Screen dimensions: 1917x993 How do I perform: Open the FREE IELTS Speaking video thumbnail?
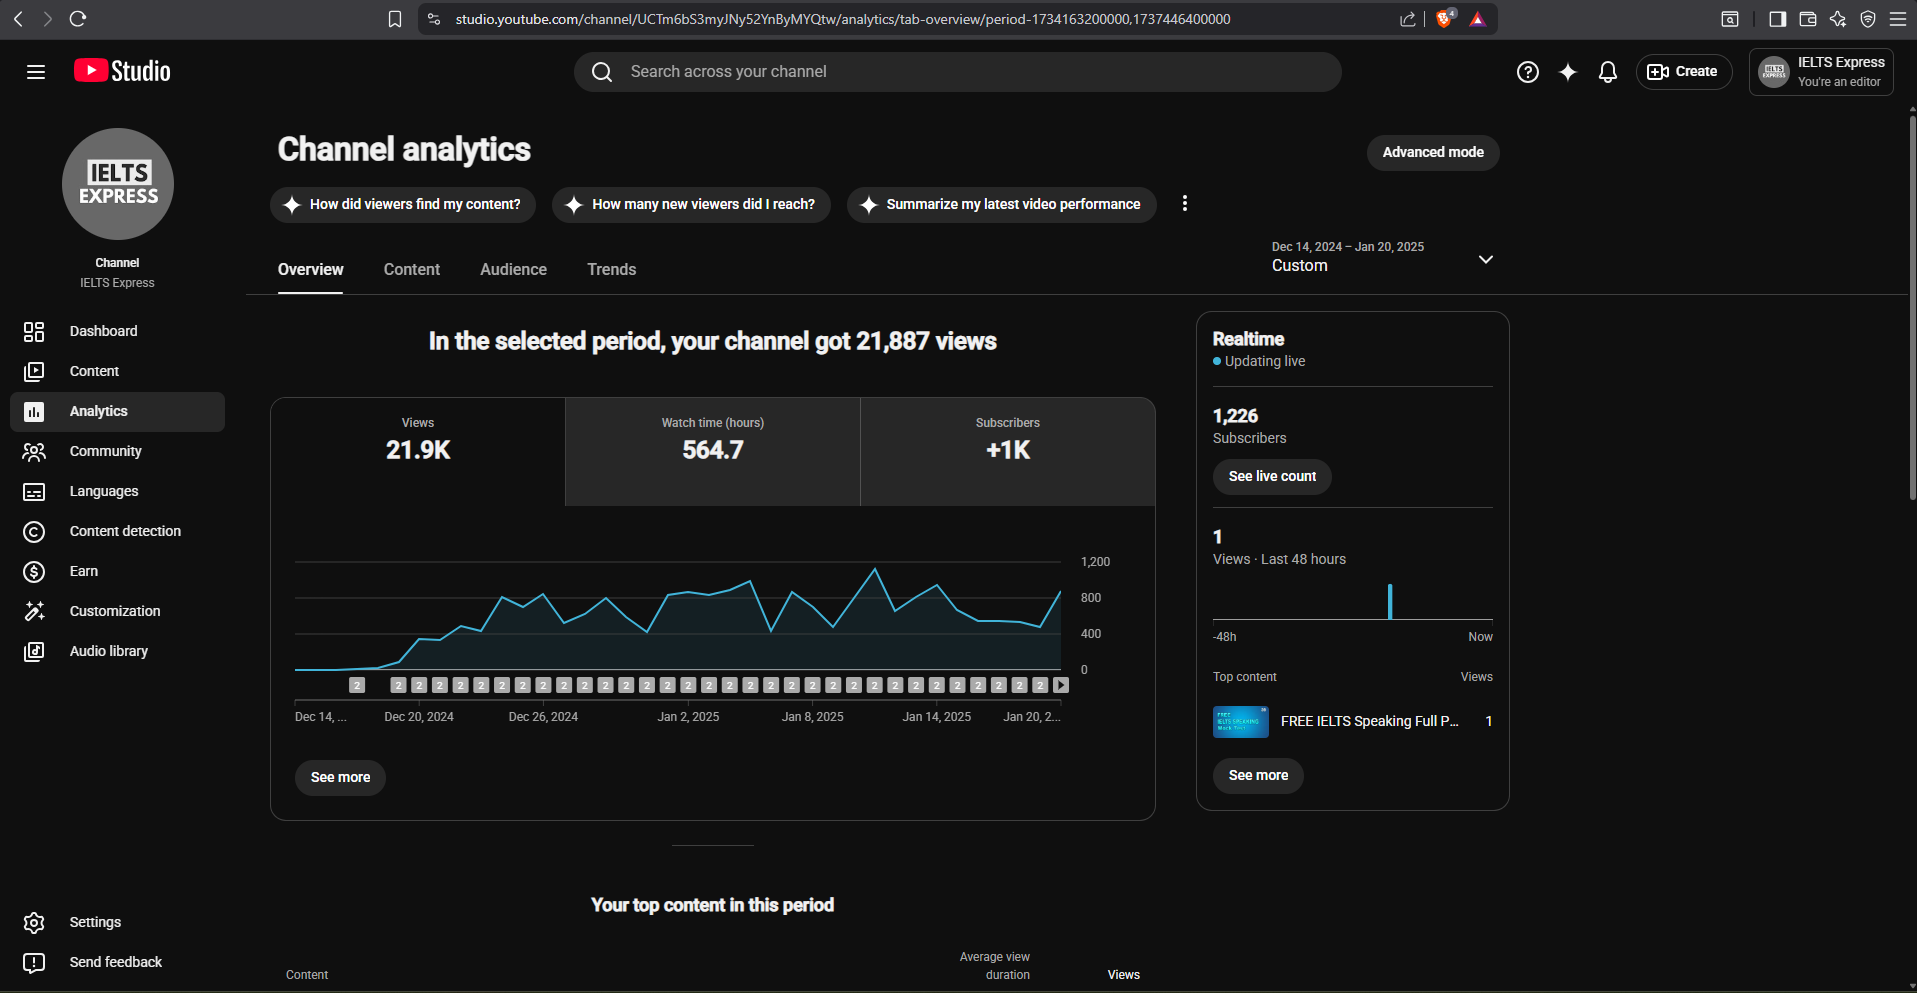pyautogui.click(x=1241, y=722)
